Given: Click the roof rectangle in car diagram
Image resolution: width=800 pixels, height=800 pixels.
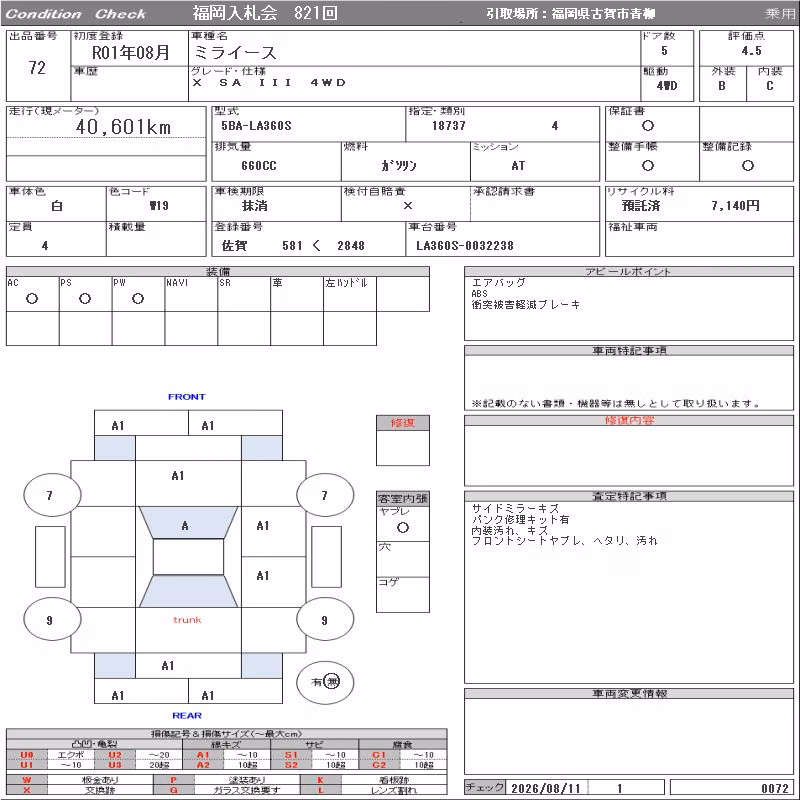Looking at the screenshot, I should coord(188,557).
